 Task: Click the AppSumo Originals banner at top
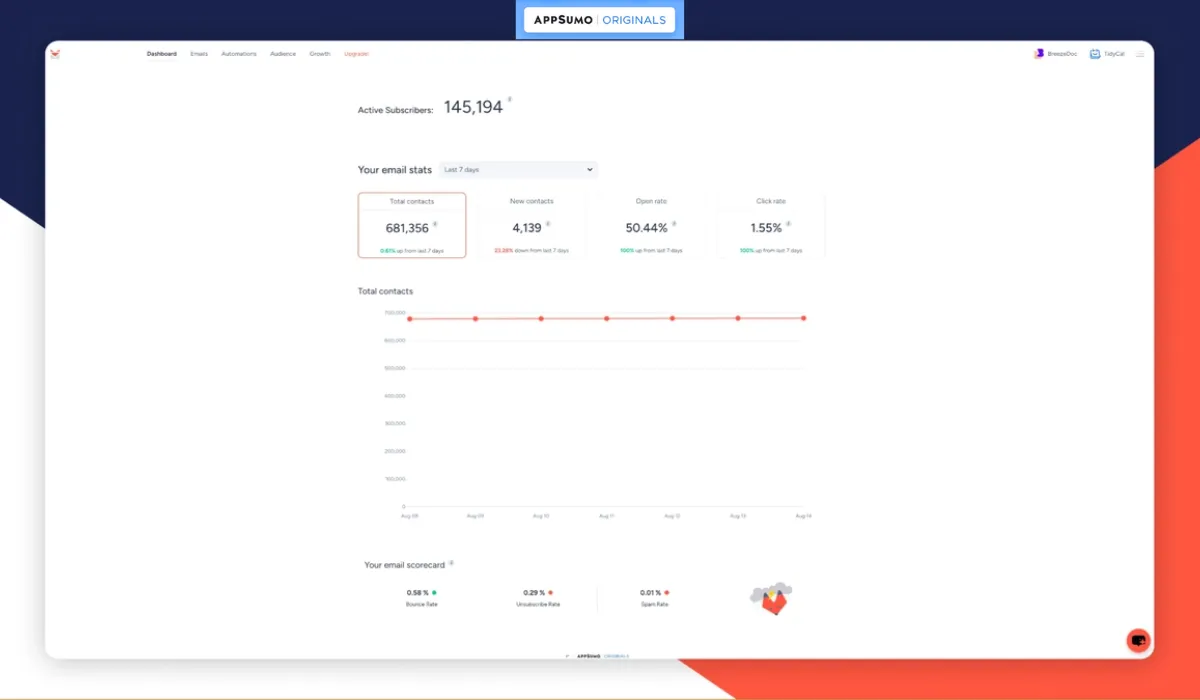(600, 20)
